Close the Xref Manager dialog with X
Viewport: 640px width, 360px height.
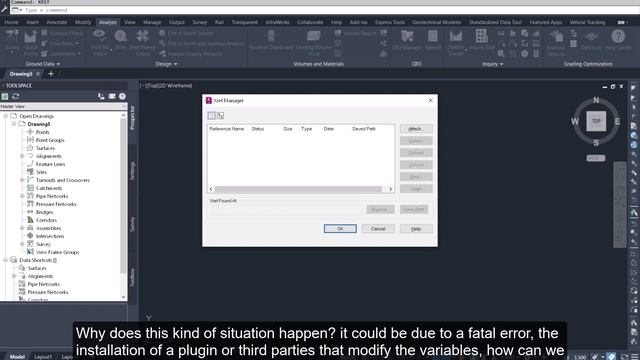coord(430,100)
